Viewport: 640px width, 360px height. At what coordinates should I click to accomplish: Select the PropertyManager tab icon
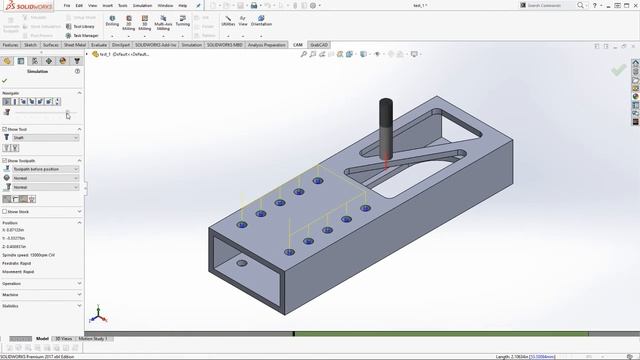[21, 61]
